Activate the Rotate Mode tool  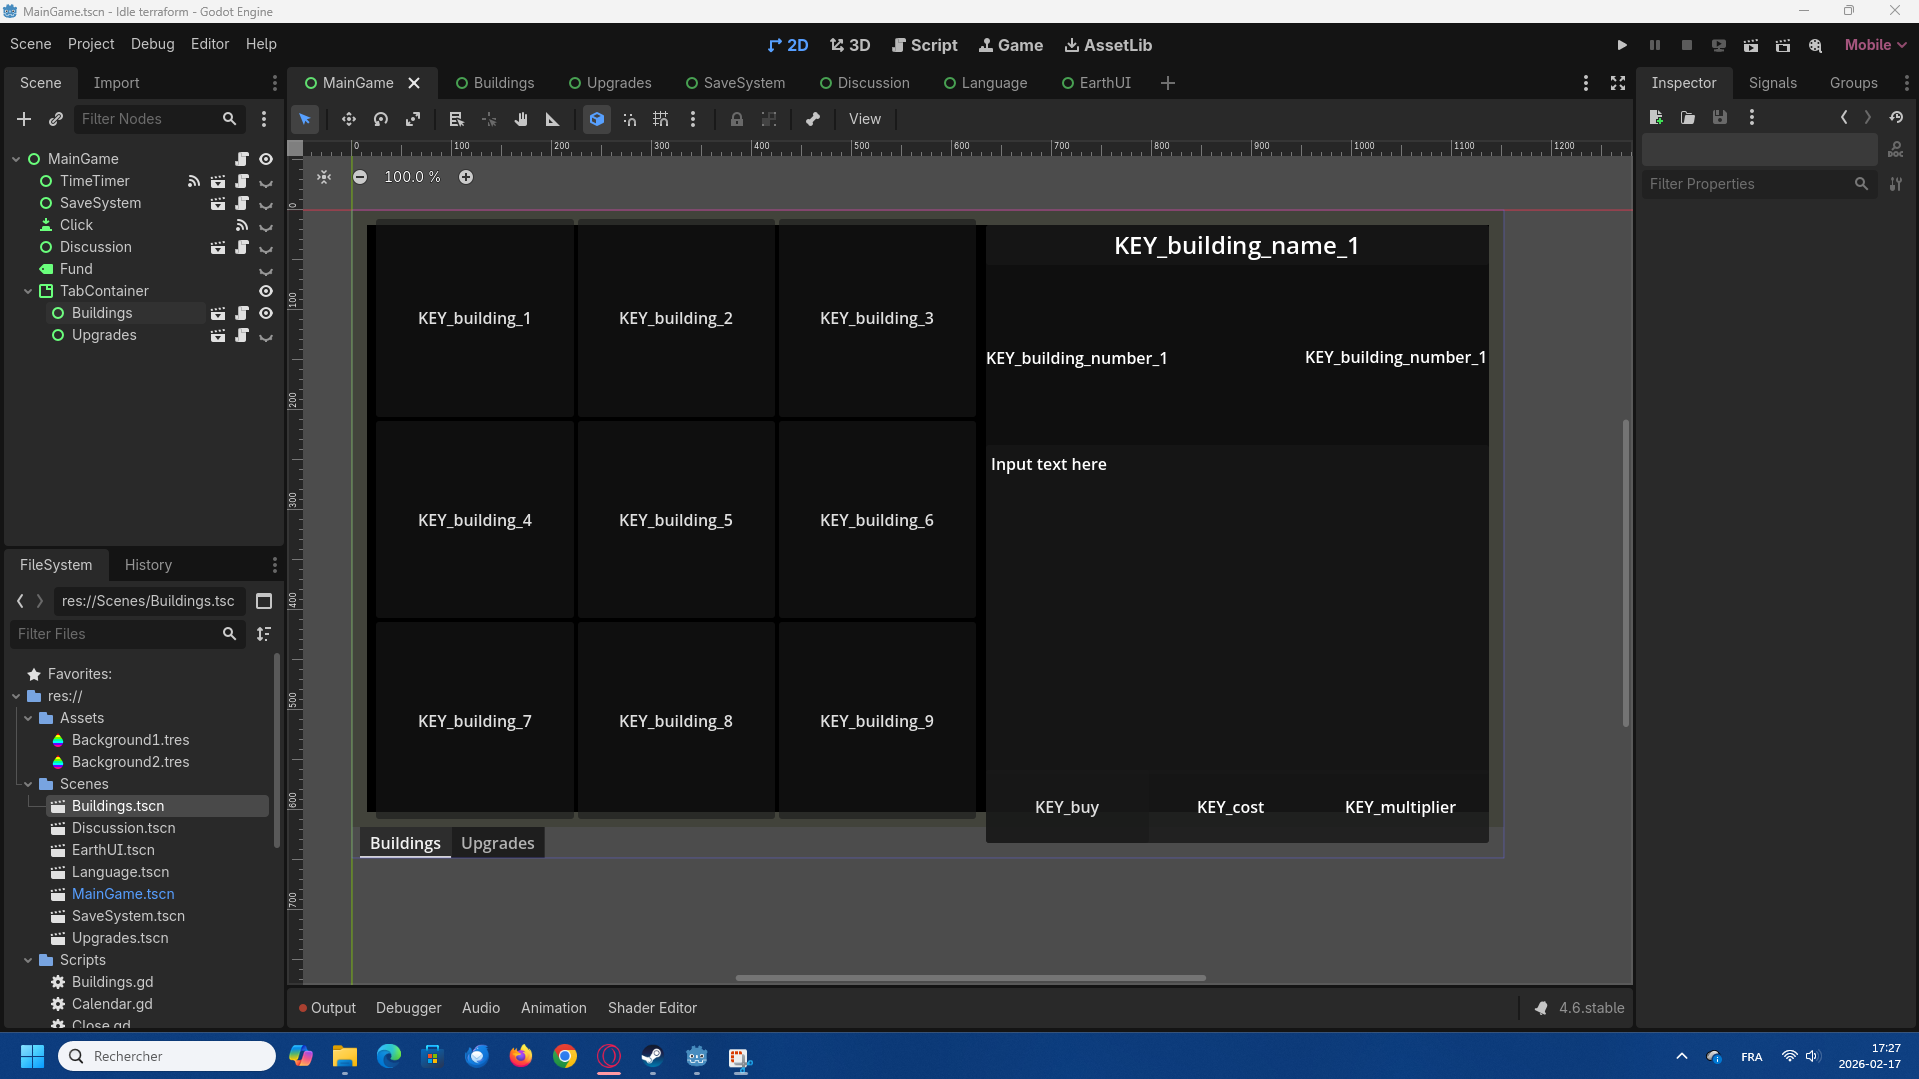coord(381,119)
